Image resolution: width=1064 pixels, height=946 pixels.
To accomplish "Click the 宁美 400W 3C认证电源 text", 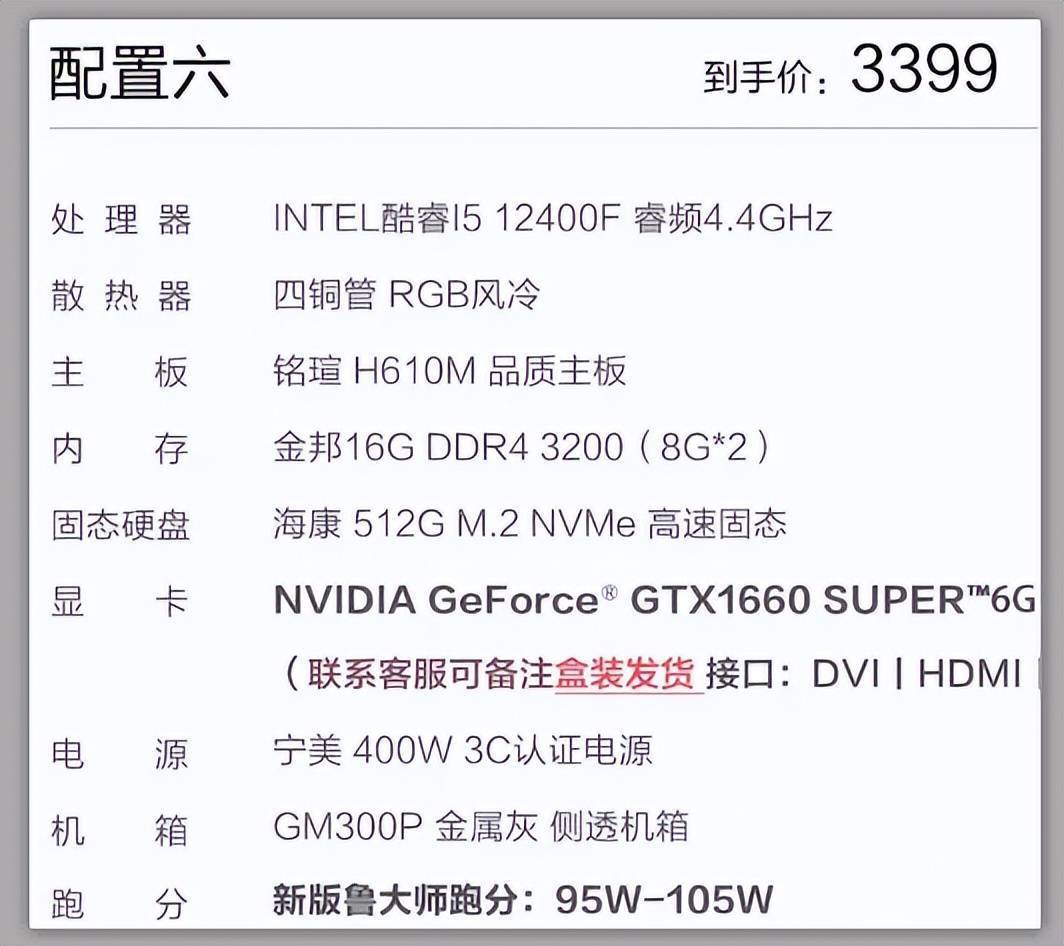I will pyautogui.click(x=463, y=751).
